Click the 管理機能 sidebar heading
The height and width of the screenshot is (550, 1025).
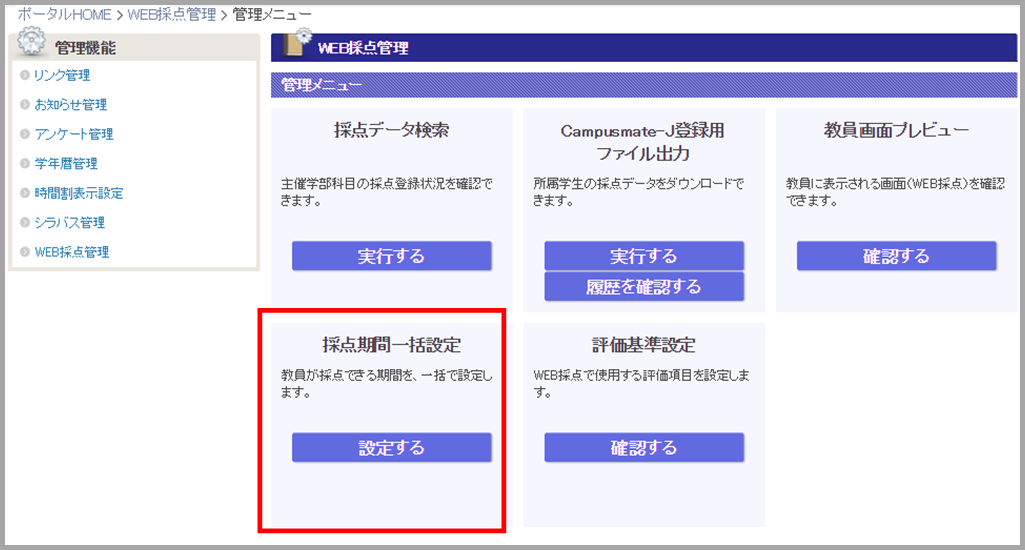click(85, 48)
